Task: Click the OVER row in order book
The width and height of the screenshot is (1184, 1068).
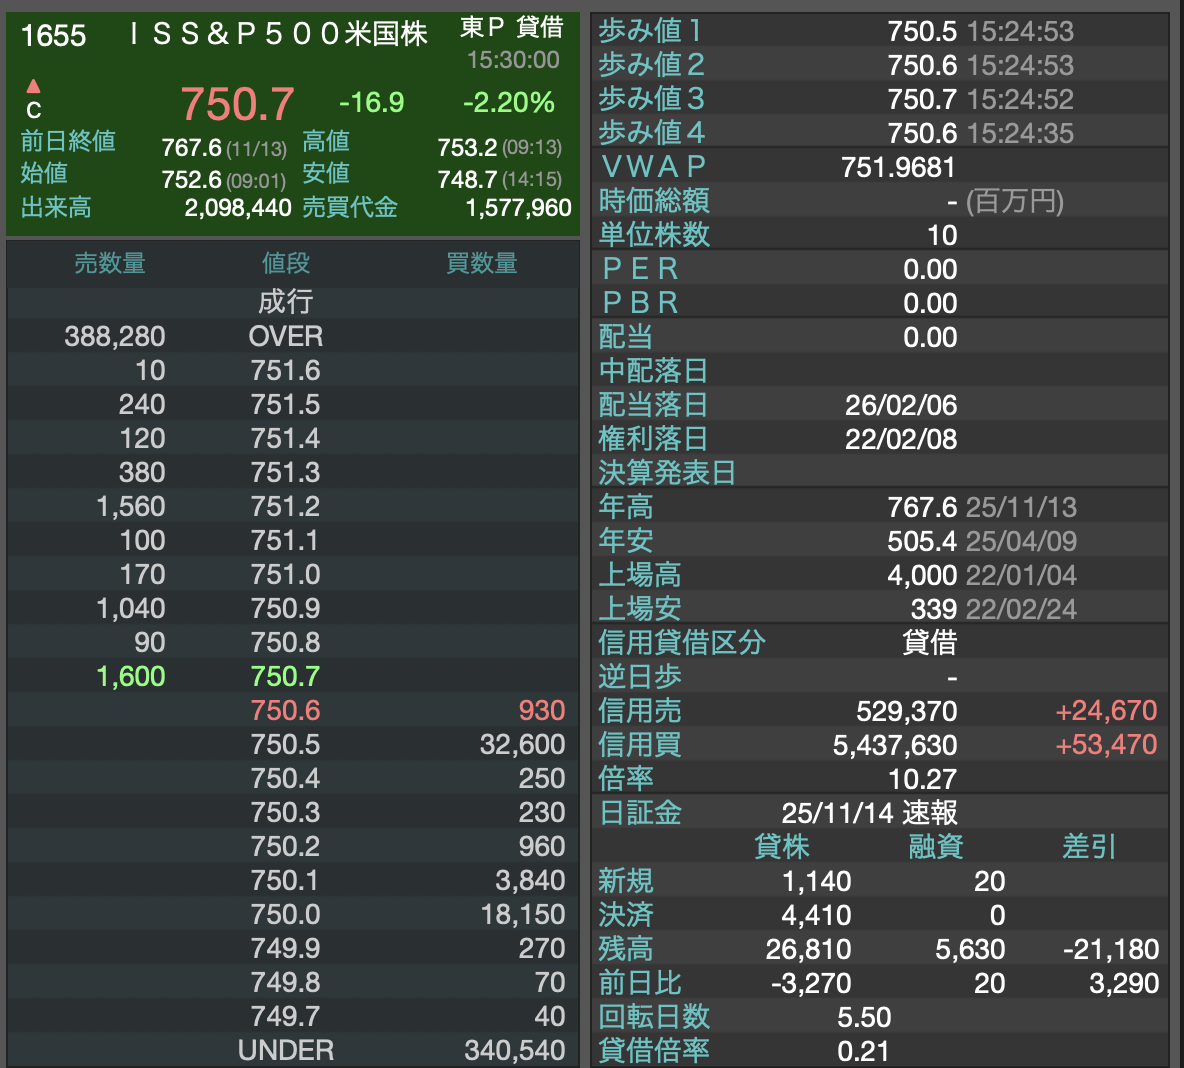Action: tap(286, 337)
